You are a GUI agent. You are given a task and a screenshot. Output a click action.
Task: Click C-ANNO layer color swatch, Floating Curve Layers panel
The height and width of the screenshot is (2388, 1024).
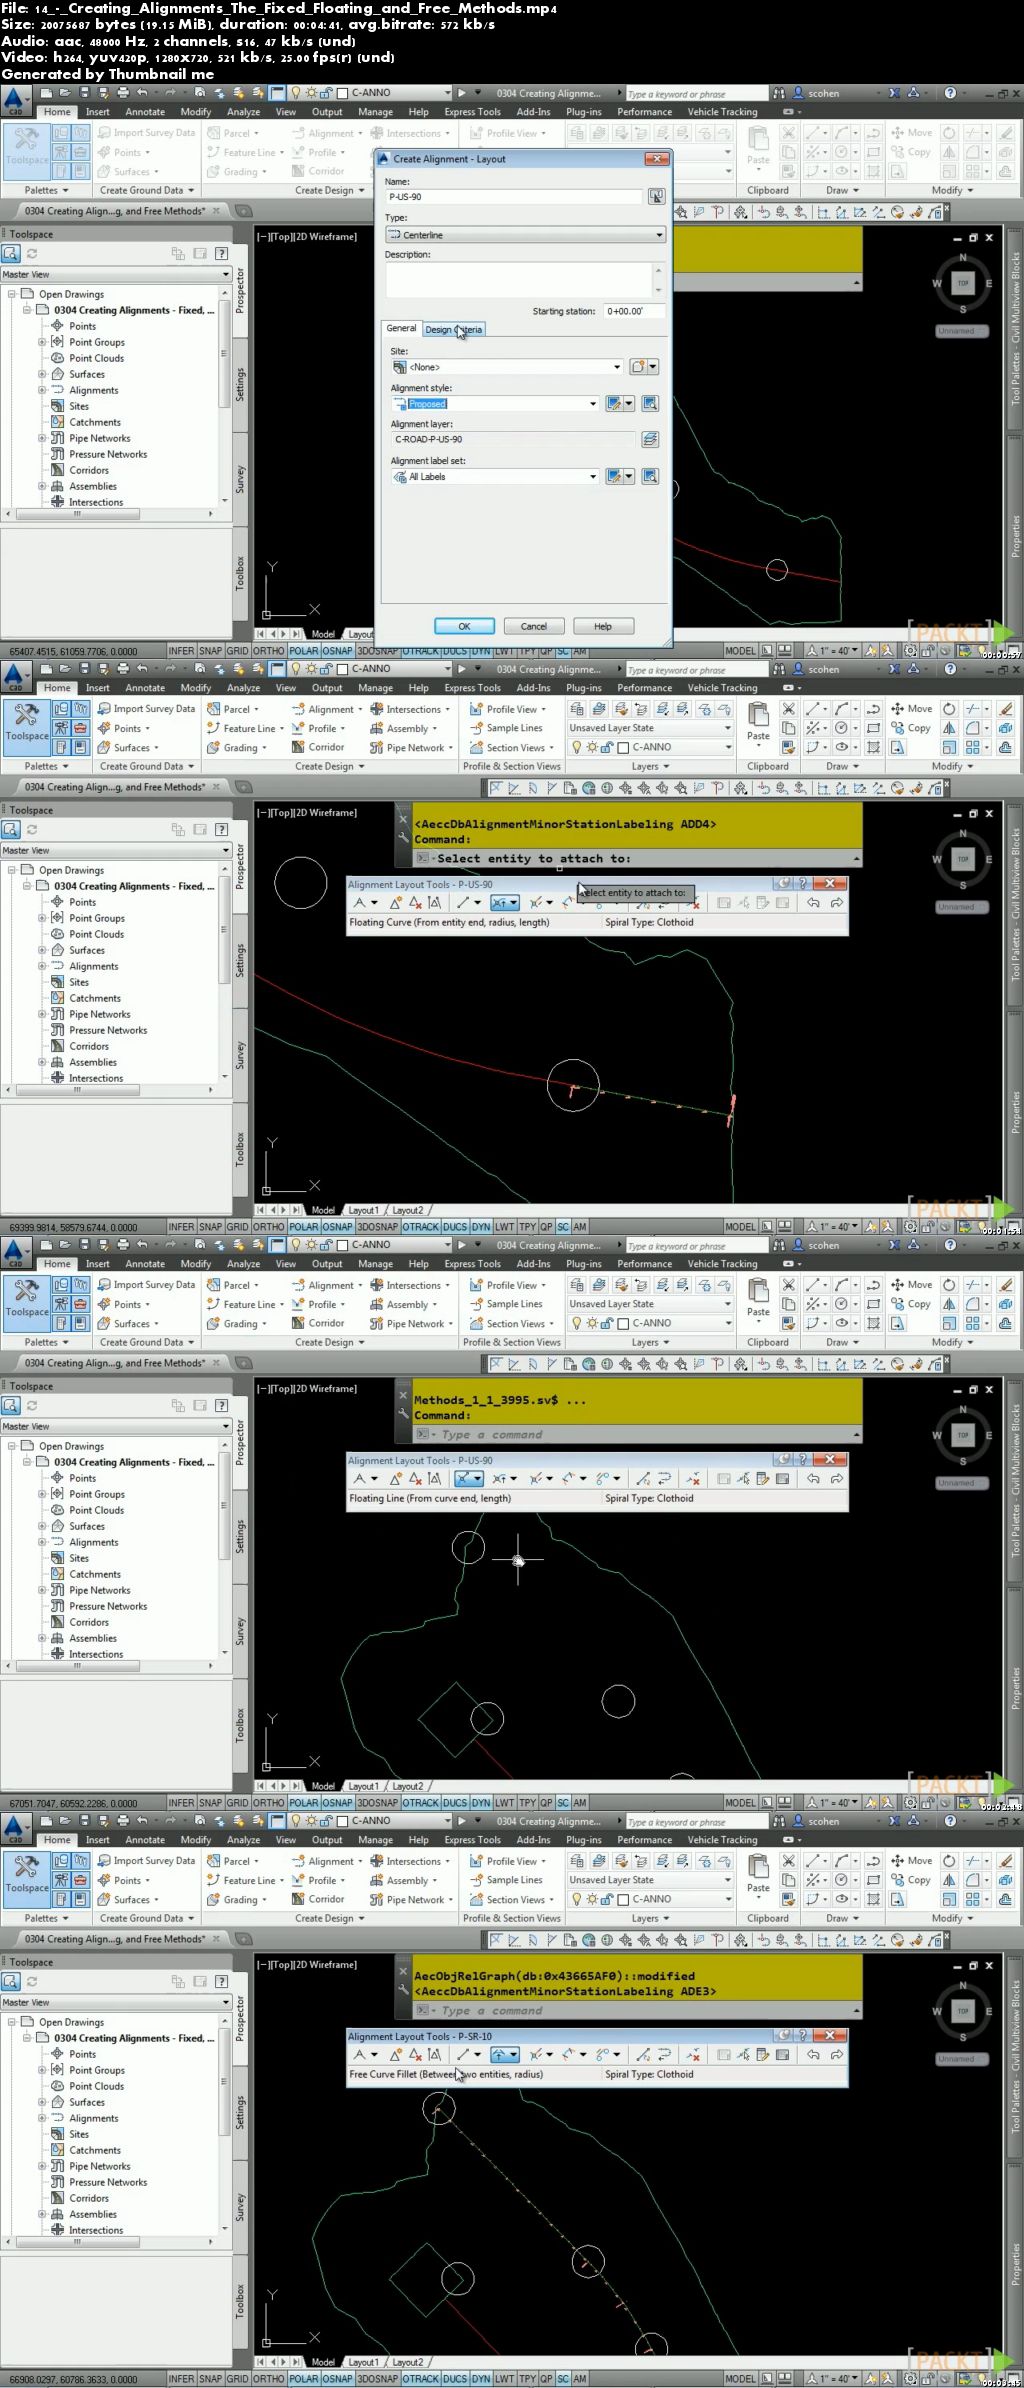point(622,747)
